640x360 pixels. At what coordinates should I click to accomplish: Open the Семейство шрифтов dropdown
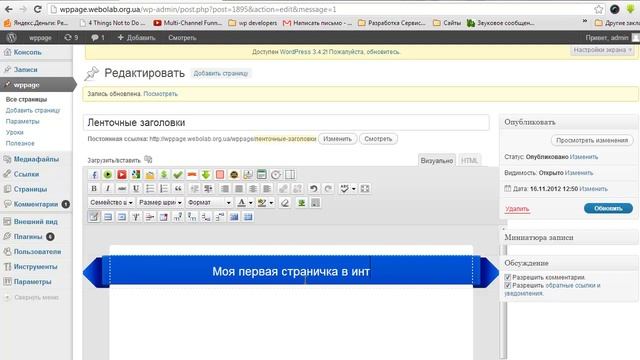click(111, 202)
